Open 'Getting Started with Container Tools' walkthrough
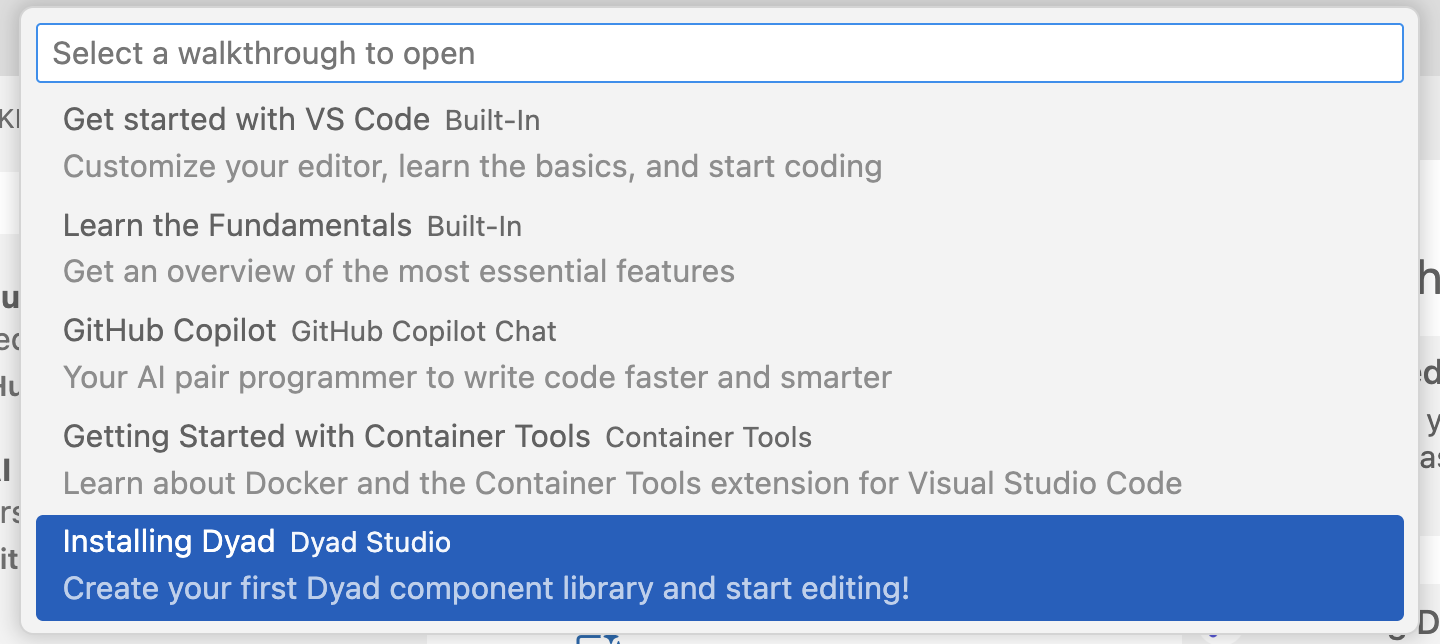Image resolution: width=1440 pixels, height=644 pixels. [x=326, y=437]
